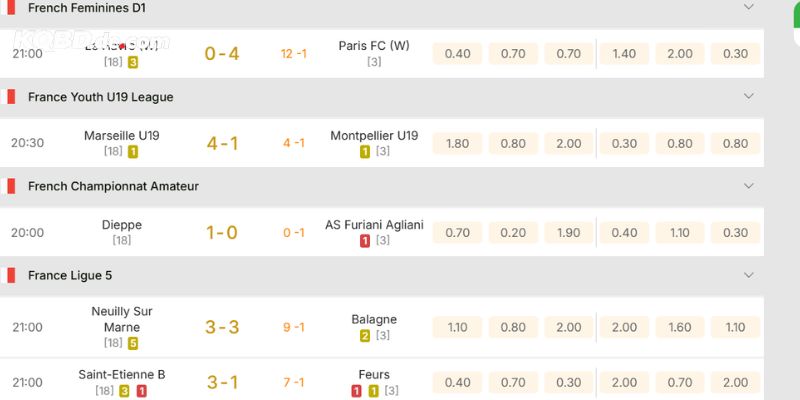
Task: Click AS Furiani Agliani red card icon
Action: 365,241
